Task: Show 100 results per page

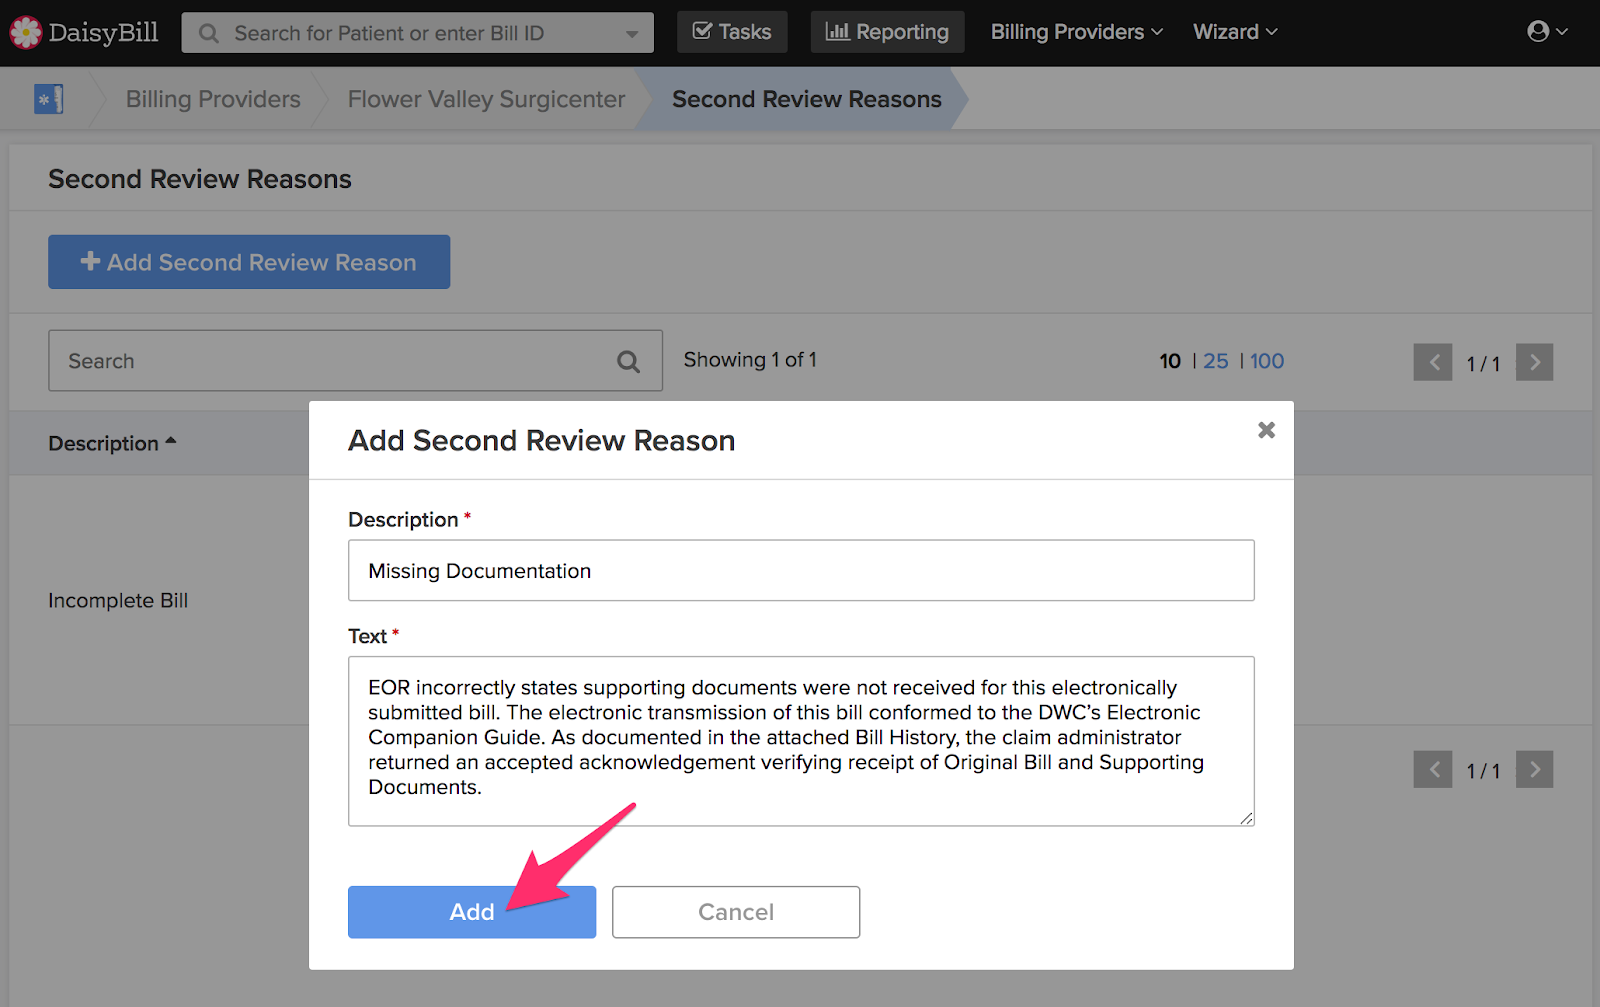Action: tap(1266, 361)
